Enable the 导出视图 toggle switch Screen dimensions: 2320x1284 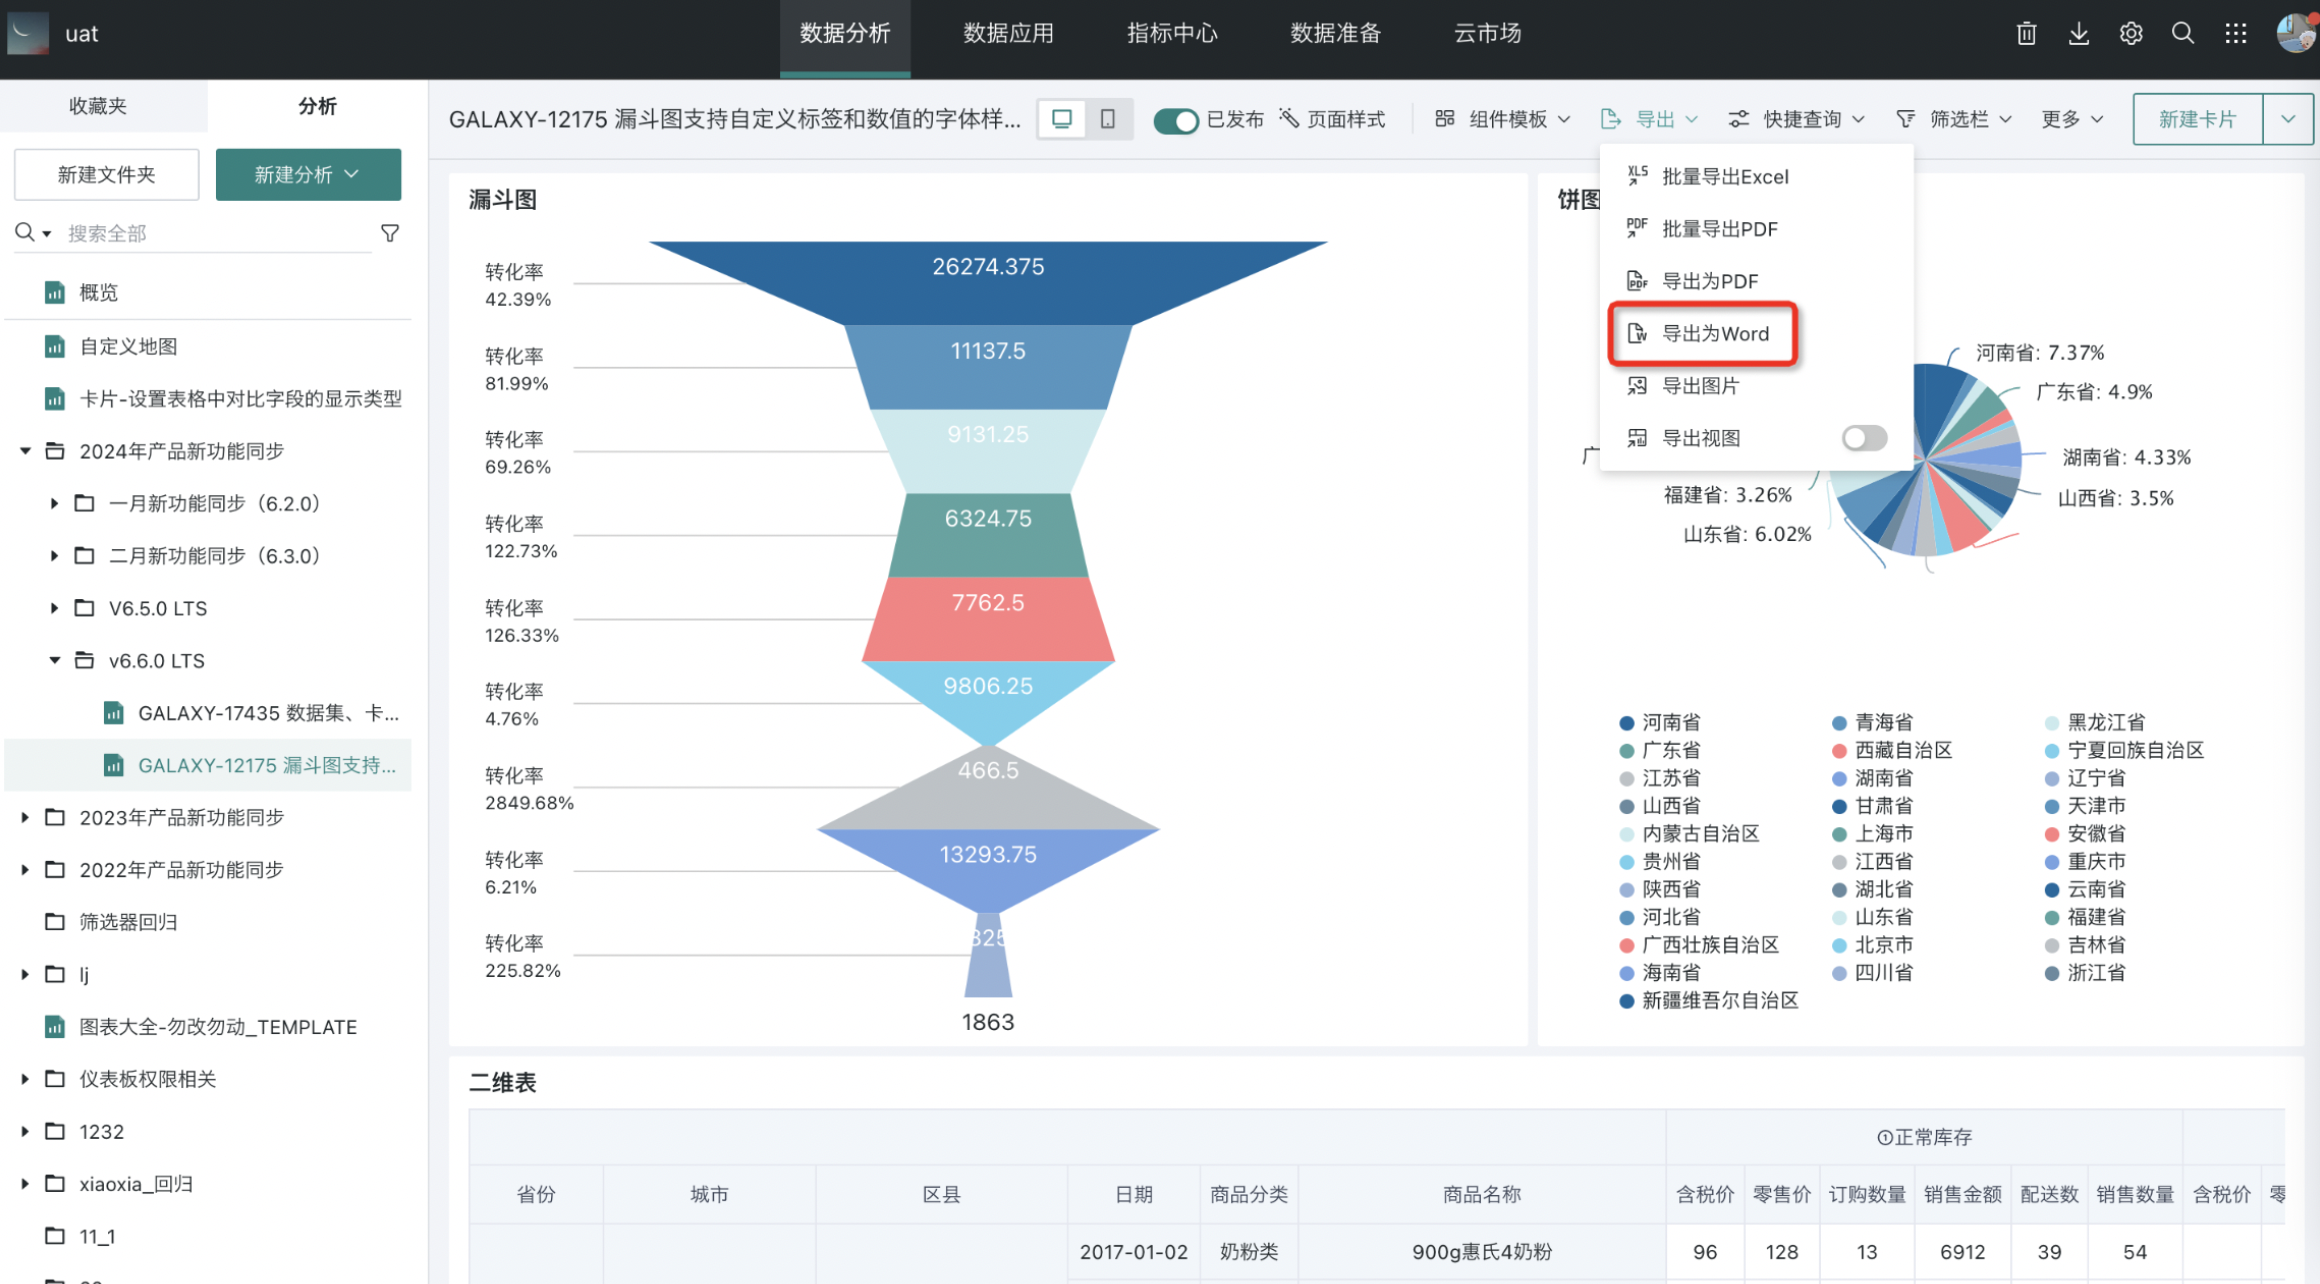tap(1864, 438)
